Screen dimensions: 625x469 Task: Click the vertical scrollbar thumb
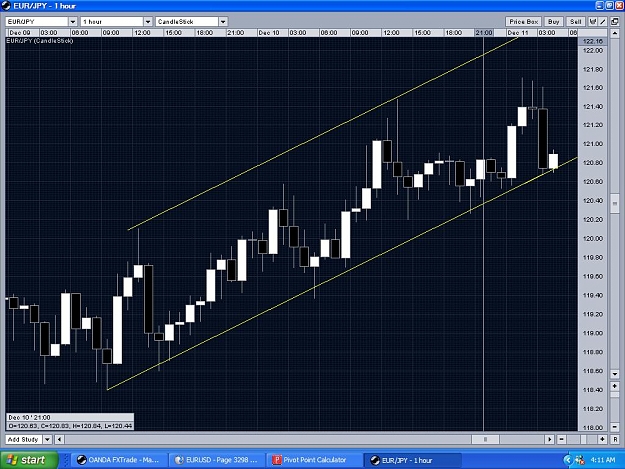[x=615, y=204]
